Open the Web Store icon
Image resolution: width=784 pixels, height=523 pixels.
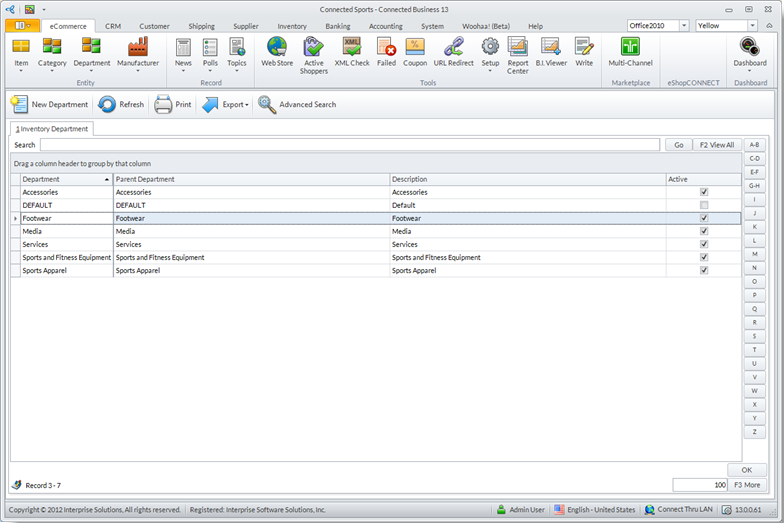[x=277, y=52]
